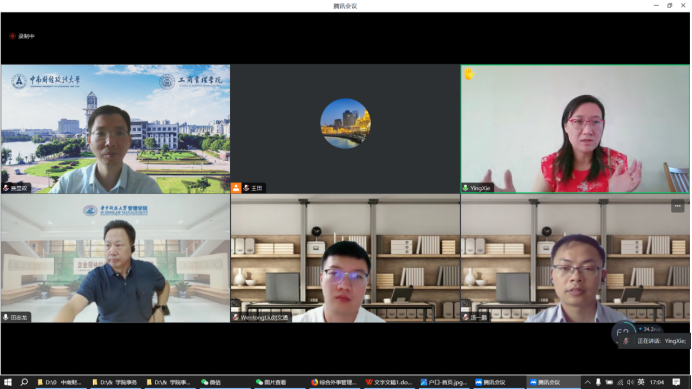Expand the hidden system tray icons chevron
This screenshot has height=389, width=692.
click(587, 382)
